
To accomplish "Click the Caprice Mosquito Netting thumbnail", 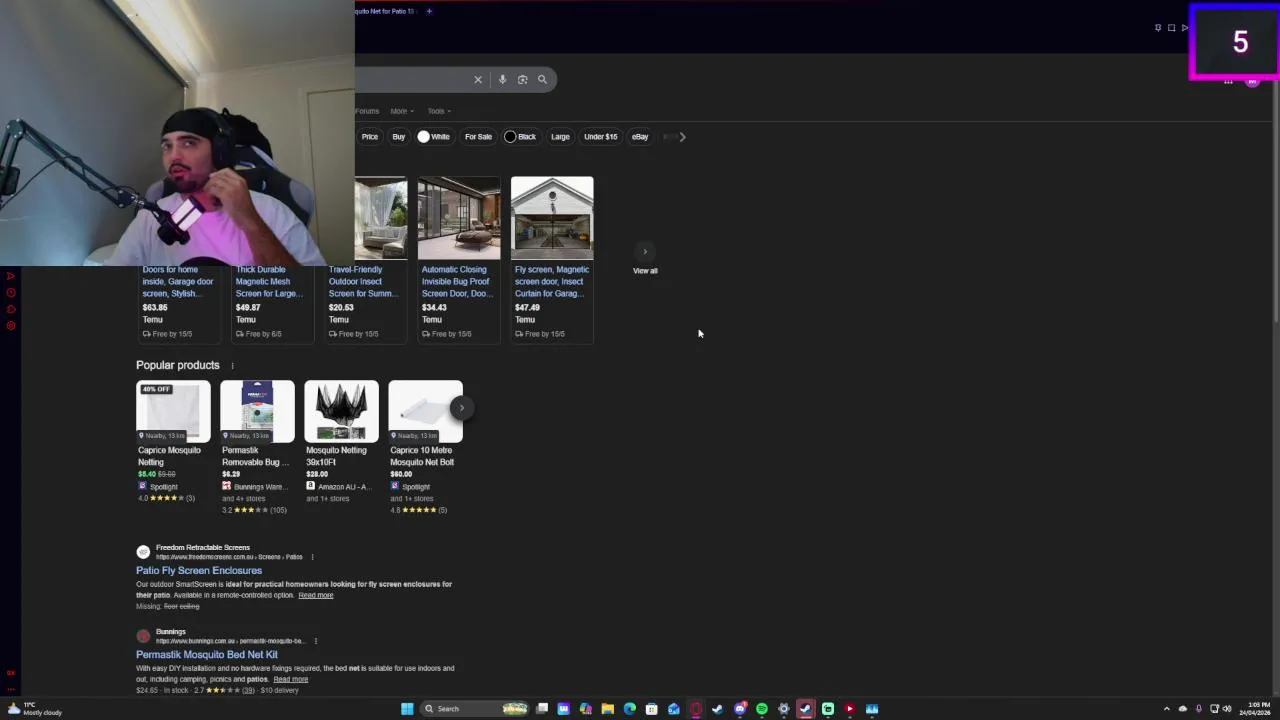I will coord(174,411).
